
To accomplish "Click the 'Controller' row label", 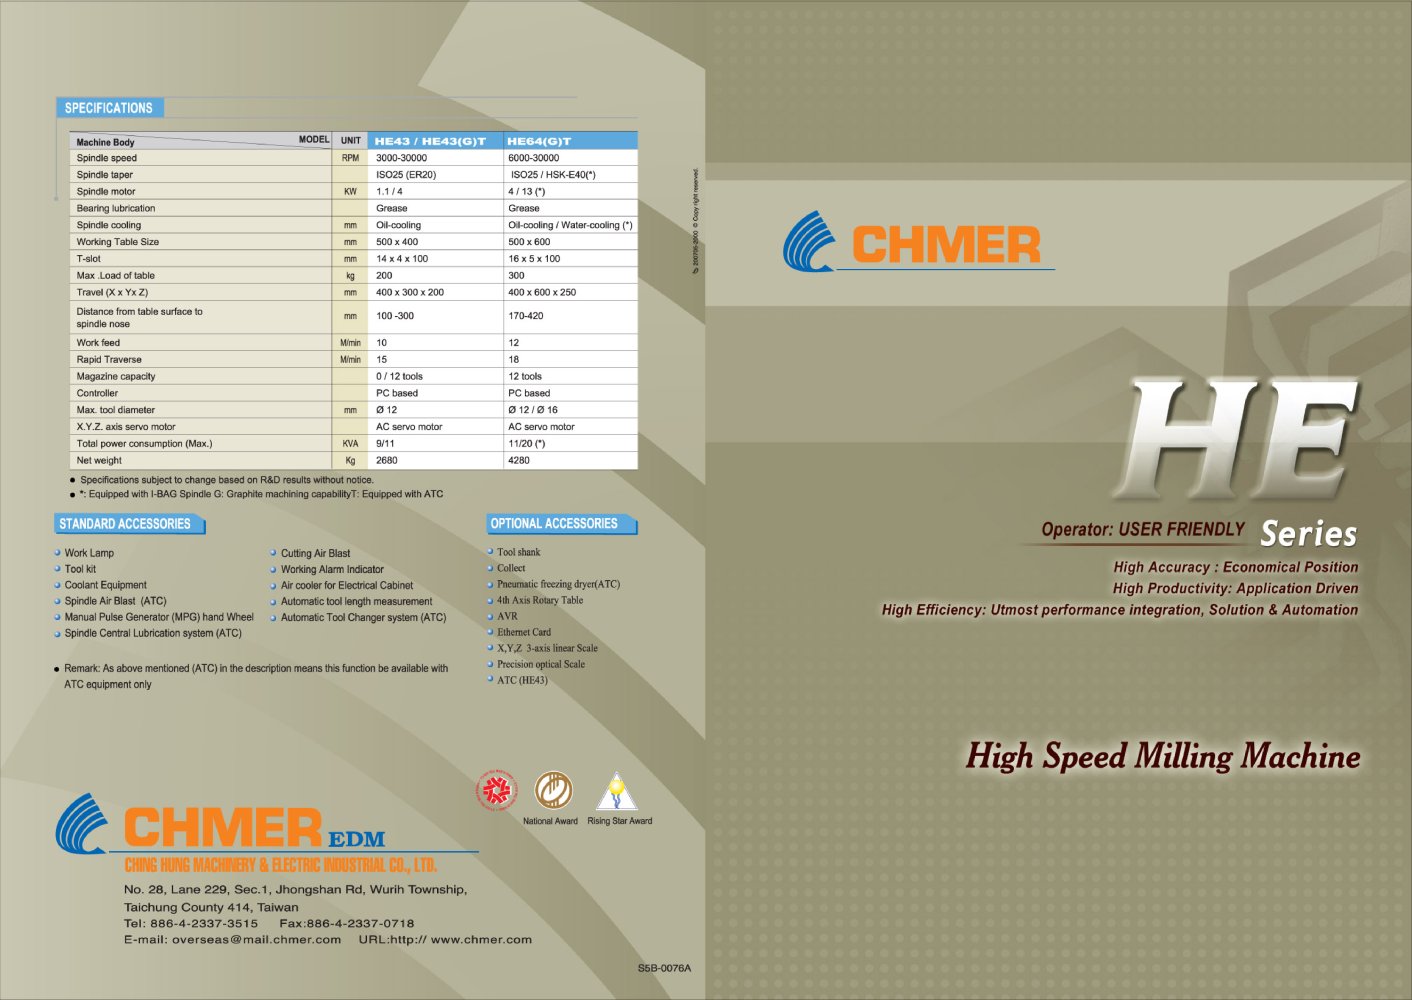I will pyautogui.click(x=97, y=394).
